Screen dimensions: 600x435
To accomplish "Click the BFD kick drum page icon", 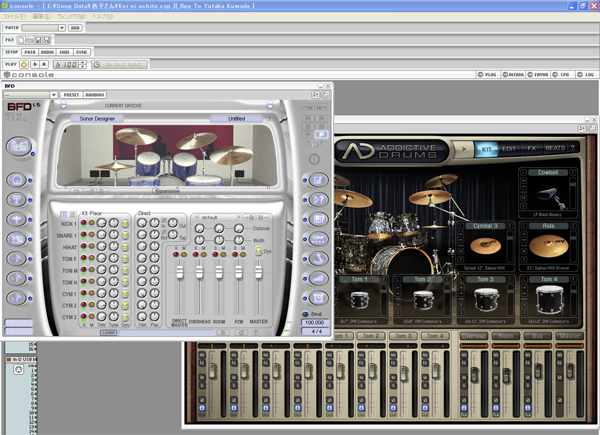I will click(x=16, y=179).
